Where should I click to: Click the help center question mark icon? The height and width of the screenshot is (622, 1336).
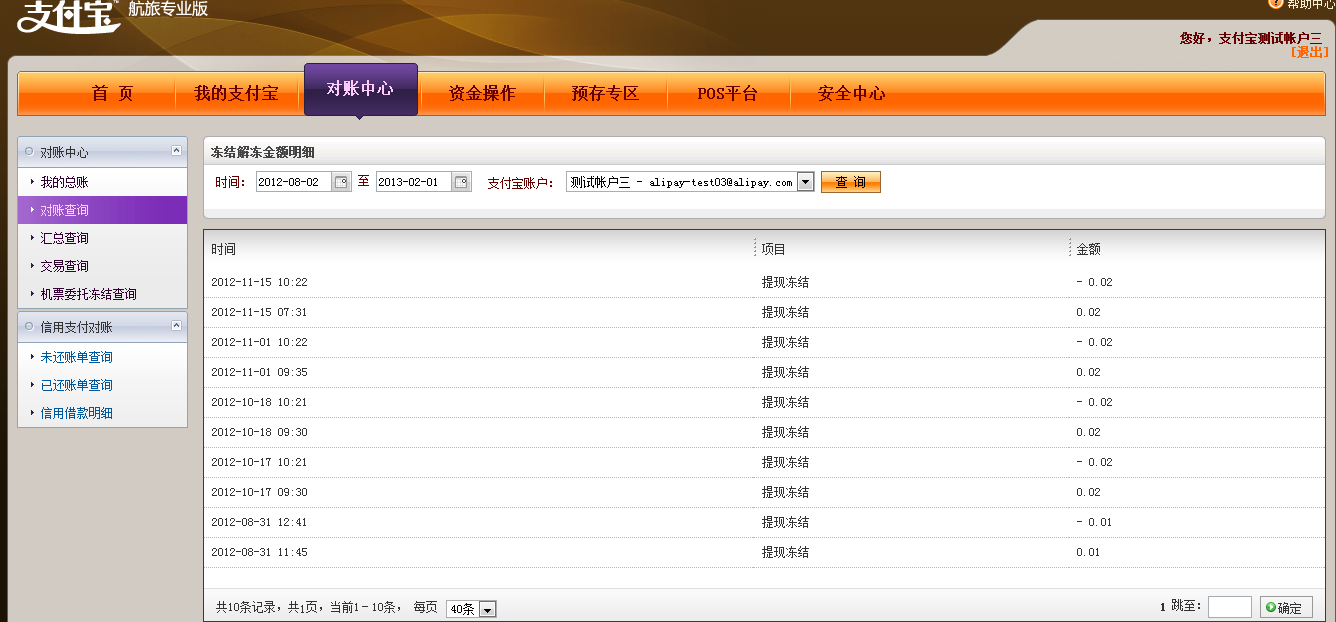[1275, 4]
